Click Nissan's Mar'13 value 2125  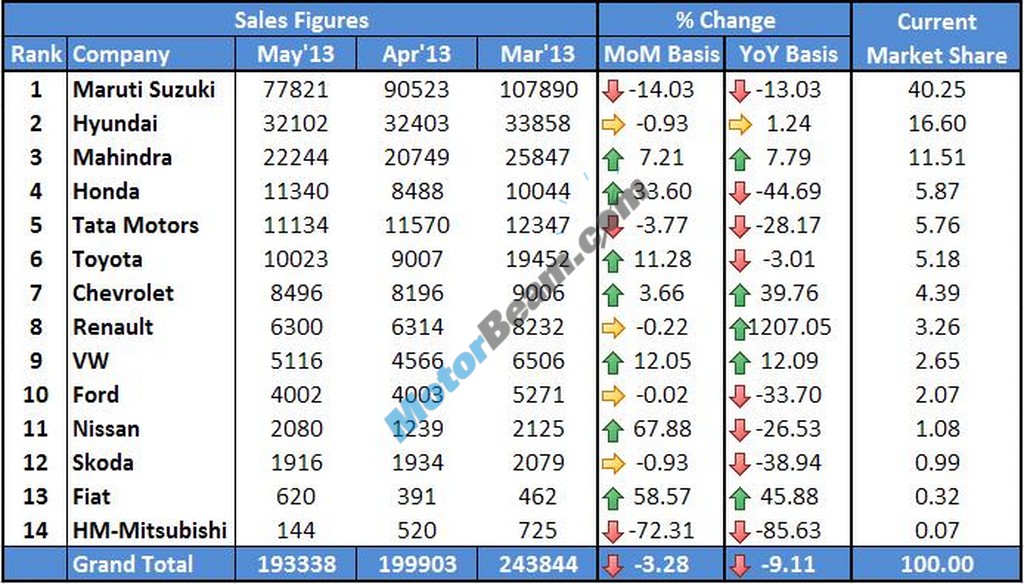tap(539, 429)
